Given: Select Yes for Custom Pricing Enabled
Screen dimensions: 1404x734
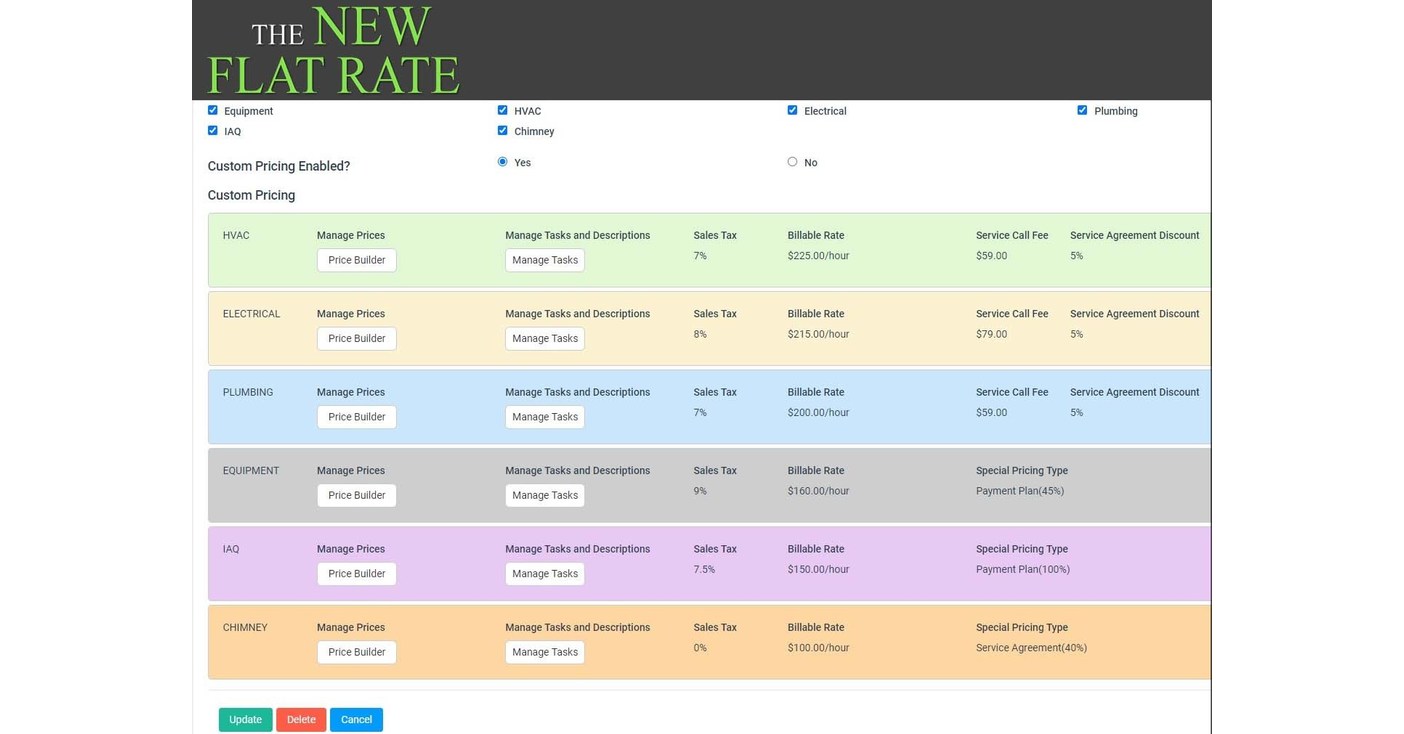Looking at the screenshot, I should coord(502,162).
